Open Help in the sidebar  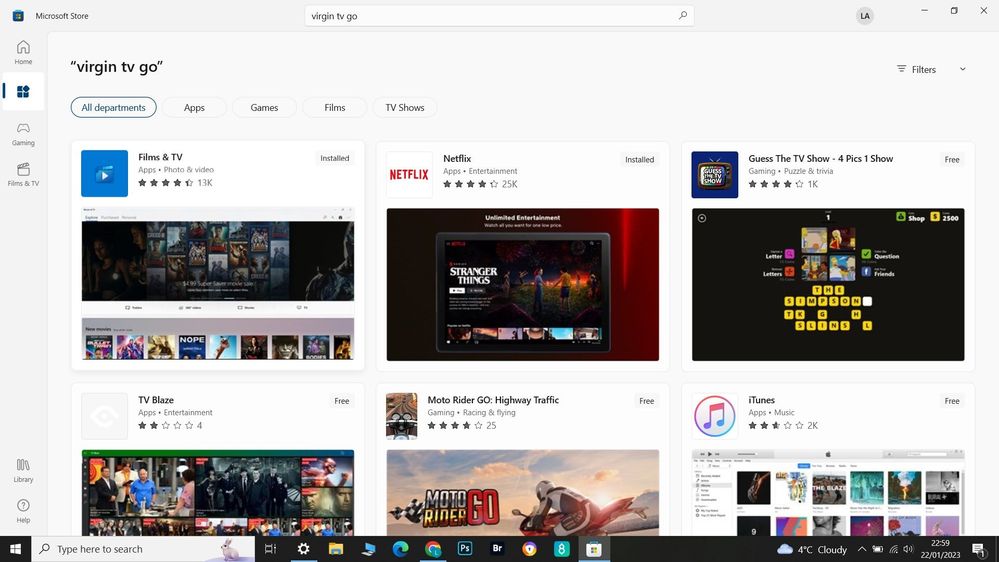(x=23, y=511)
